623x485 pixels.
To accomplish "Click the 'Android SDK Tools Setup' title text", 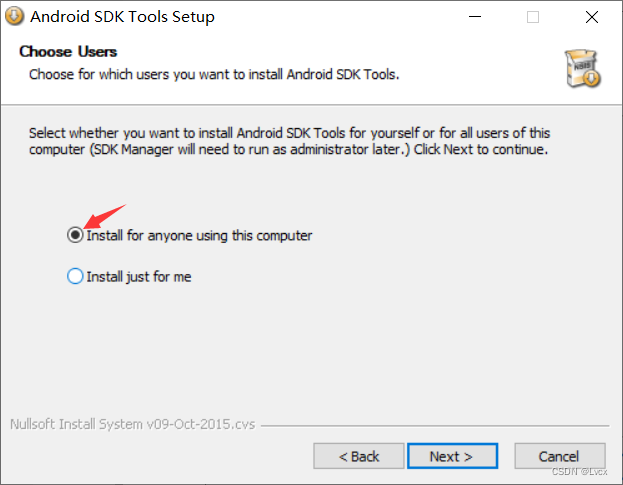I will coord(122,17).
